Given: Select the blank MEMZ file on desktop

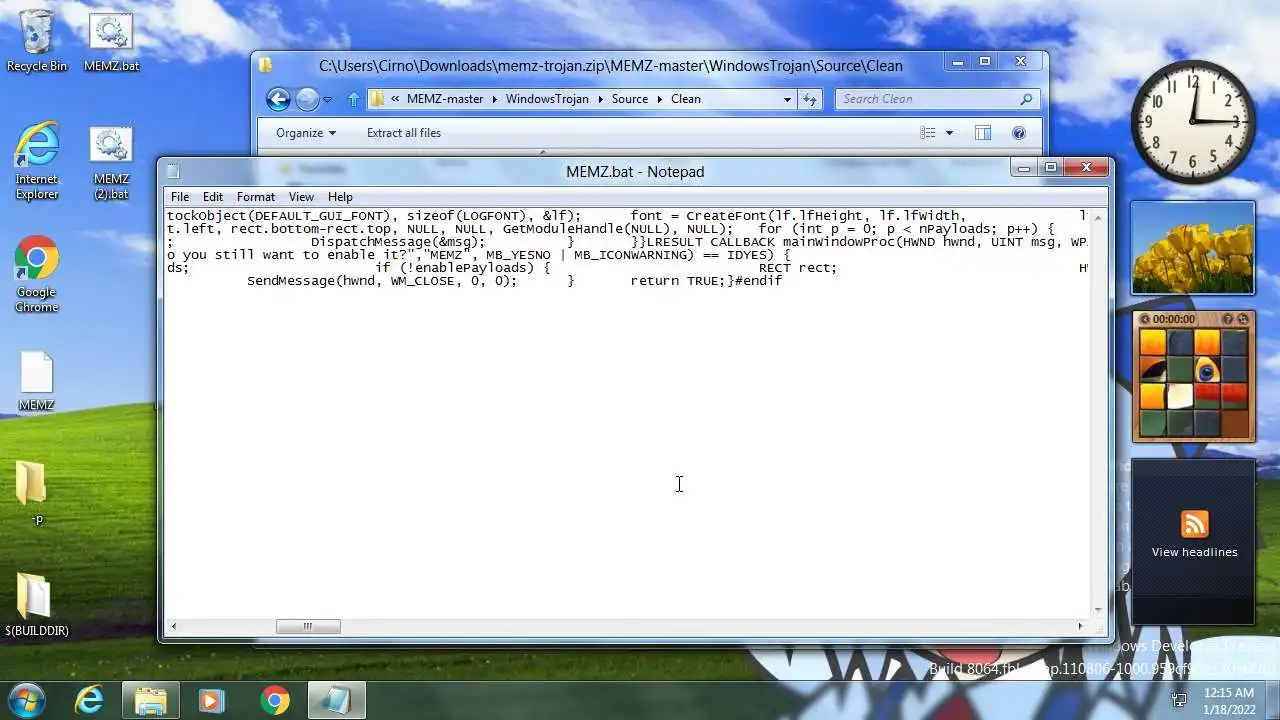Looking at the screenshot, I should tap(37, 380).
